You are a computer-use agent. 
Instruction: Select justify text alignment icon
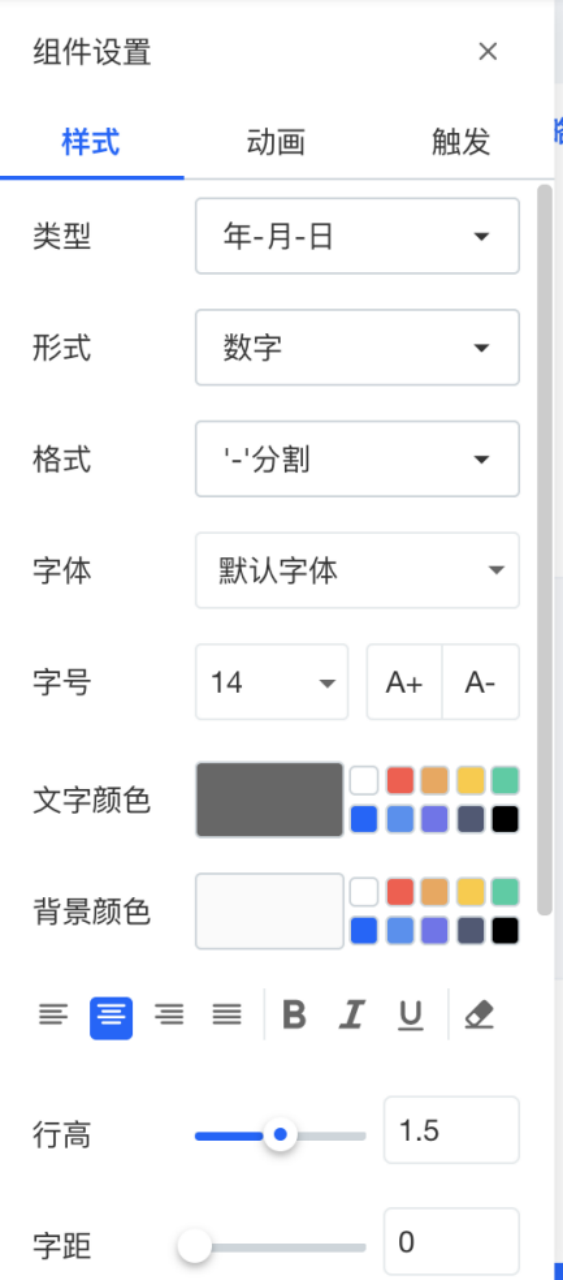tap(227, 1016)
